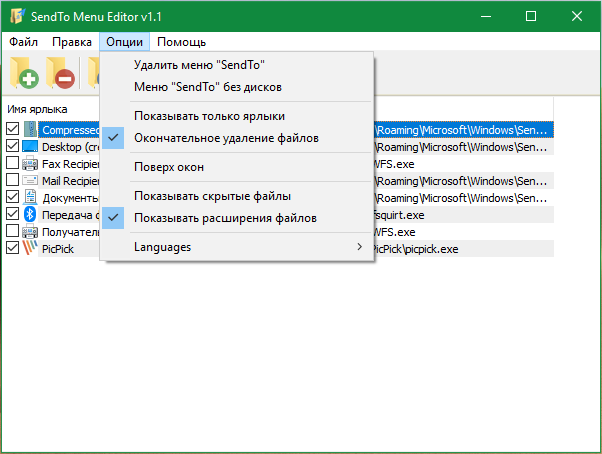Choose Меню "SendTo" без дисков
602x454 pixels.
coord(236,87)
